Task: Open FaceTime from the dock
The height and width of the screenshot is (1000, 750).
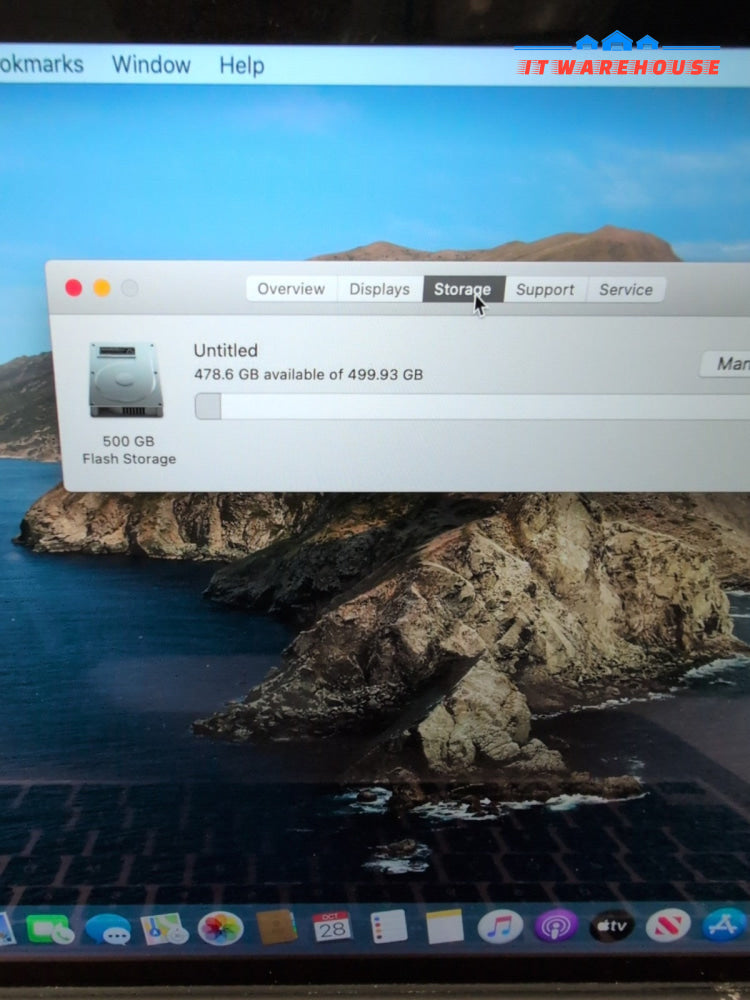Action: click(x=49, y=929)
